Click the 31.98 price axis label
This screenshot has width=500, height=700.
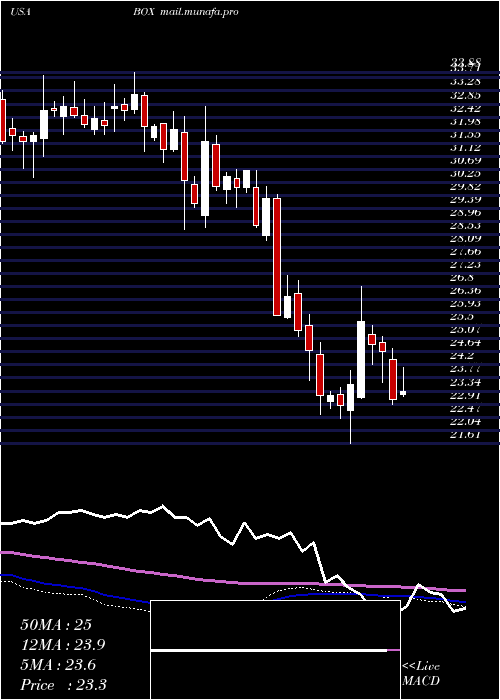click(465, 121)
